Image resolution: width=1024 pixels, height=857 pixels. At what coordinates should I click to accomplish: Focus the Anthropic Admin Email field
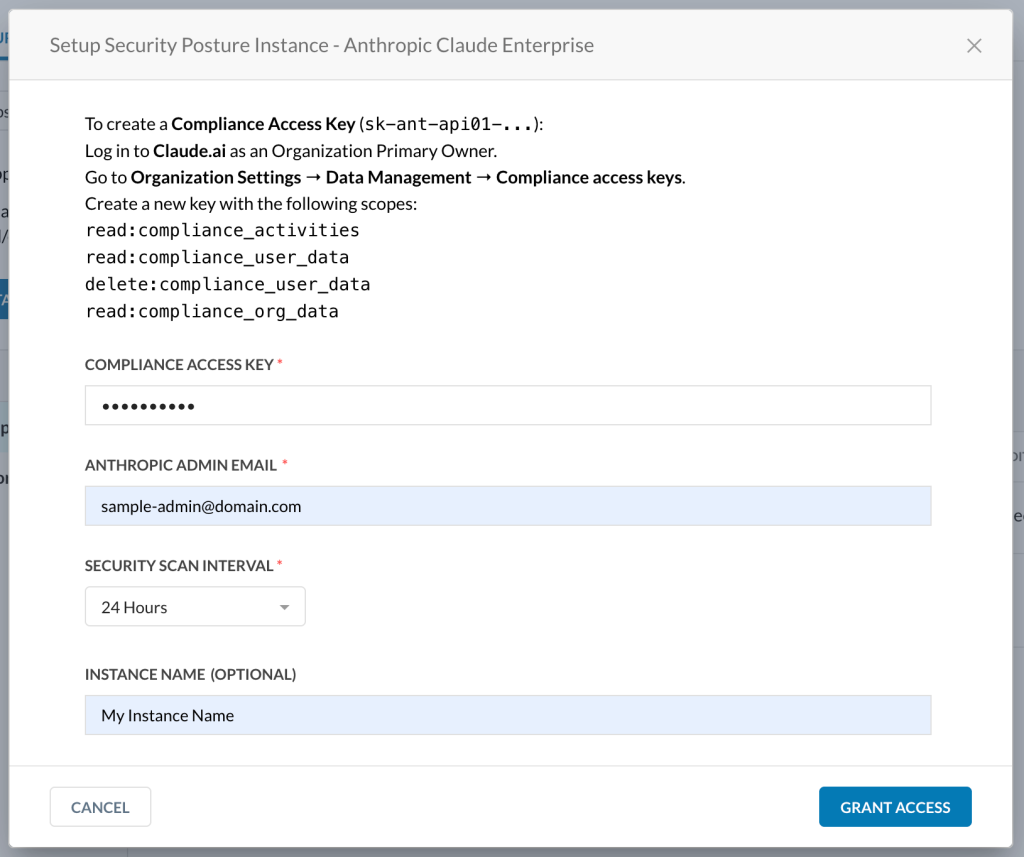click(507, 506)
